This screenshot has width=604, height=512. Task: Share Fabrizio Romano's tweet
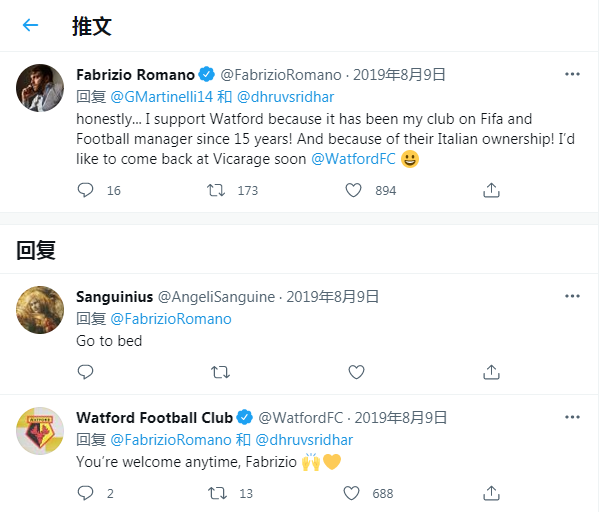coord(491,190)
